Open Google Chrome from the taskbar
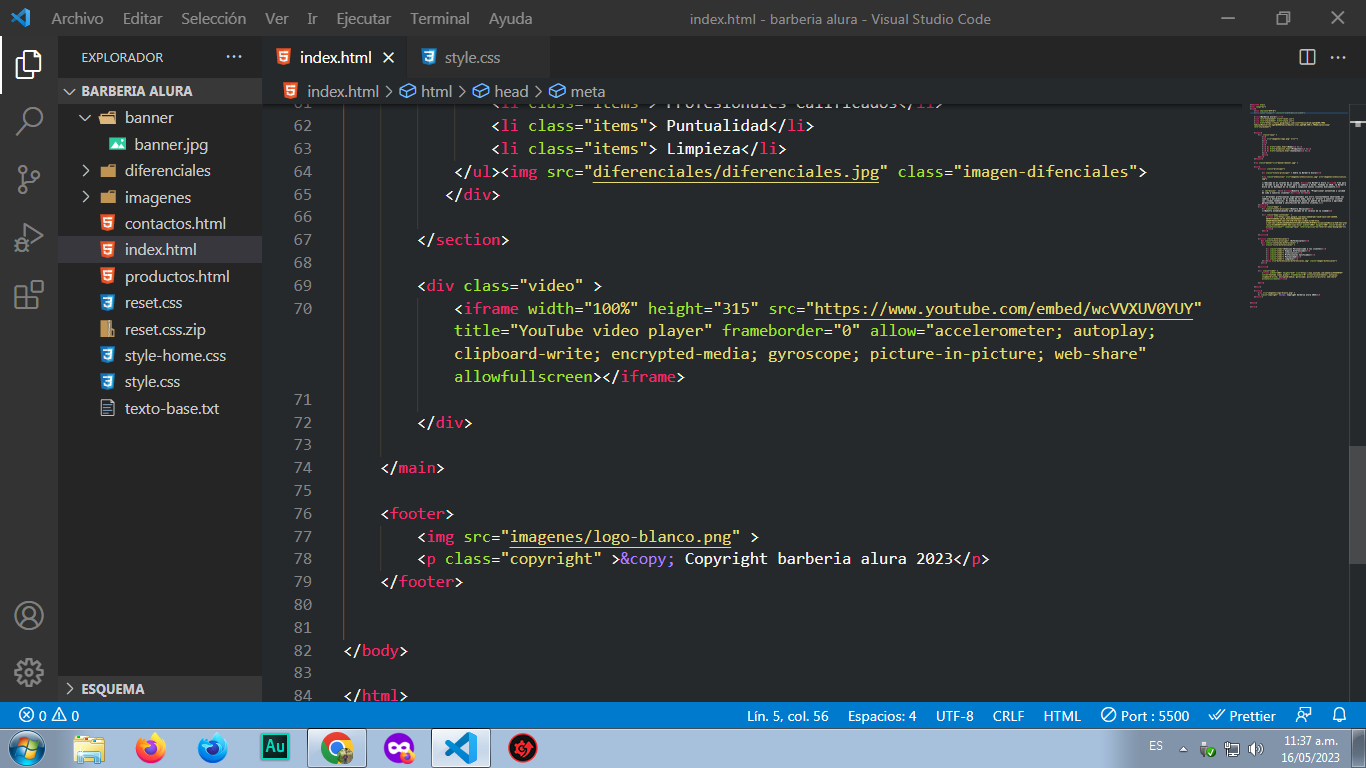This screenshot has width=1366, height=768. click(x=337, y=748)
